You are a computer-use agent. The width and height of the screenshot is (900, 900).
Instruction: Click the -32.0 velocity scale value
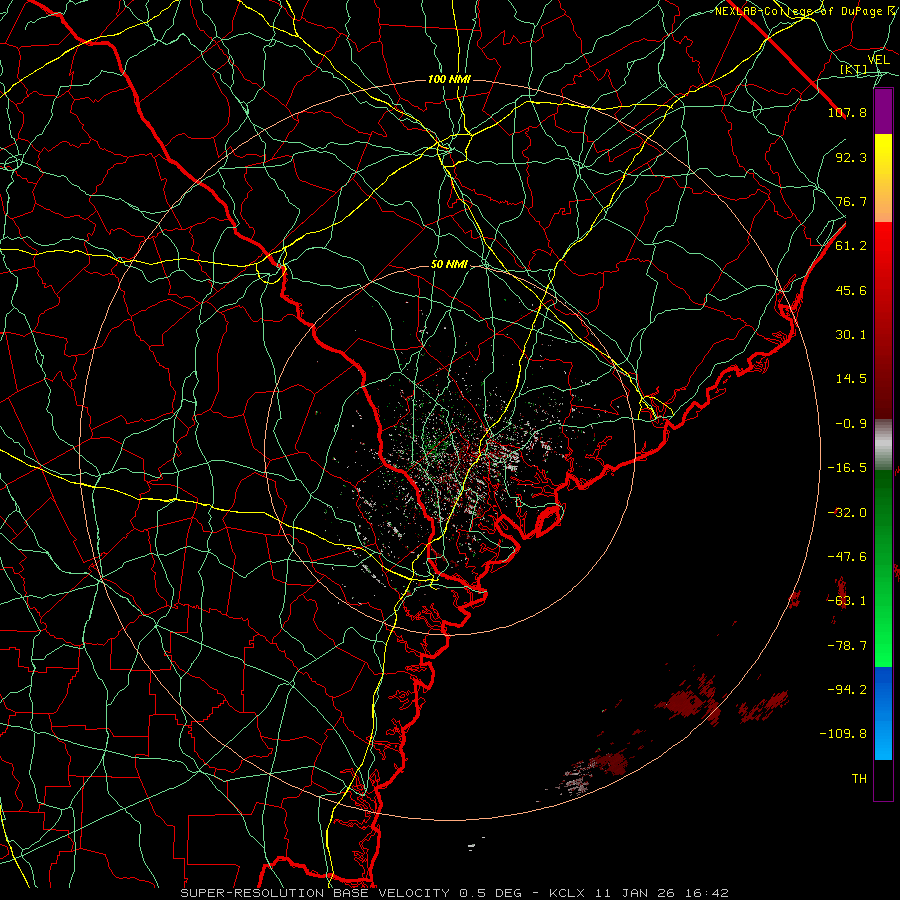coord(847,513)
